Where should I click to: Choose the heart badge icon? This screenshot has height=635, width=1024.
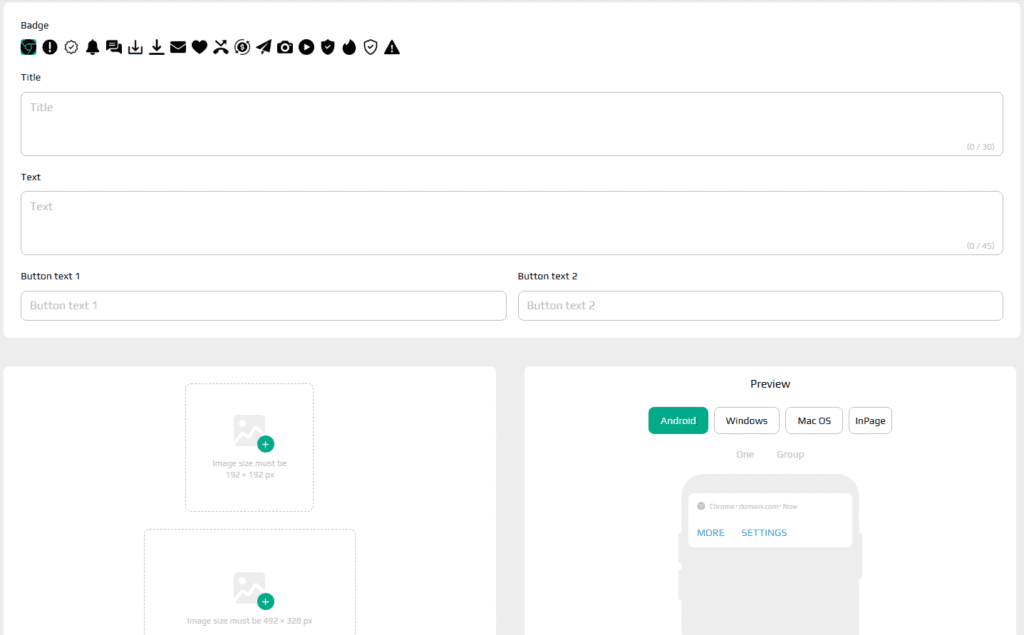point(199,47)
